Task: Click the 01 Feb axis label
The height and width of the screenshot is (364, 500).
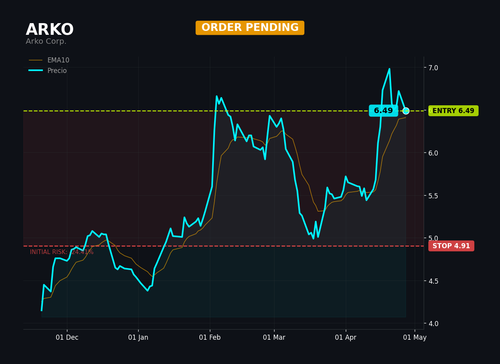Action: pos(210,337)
